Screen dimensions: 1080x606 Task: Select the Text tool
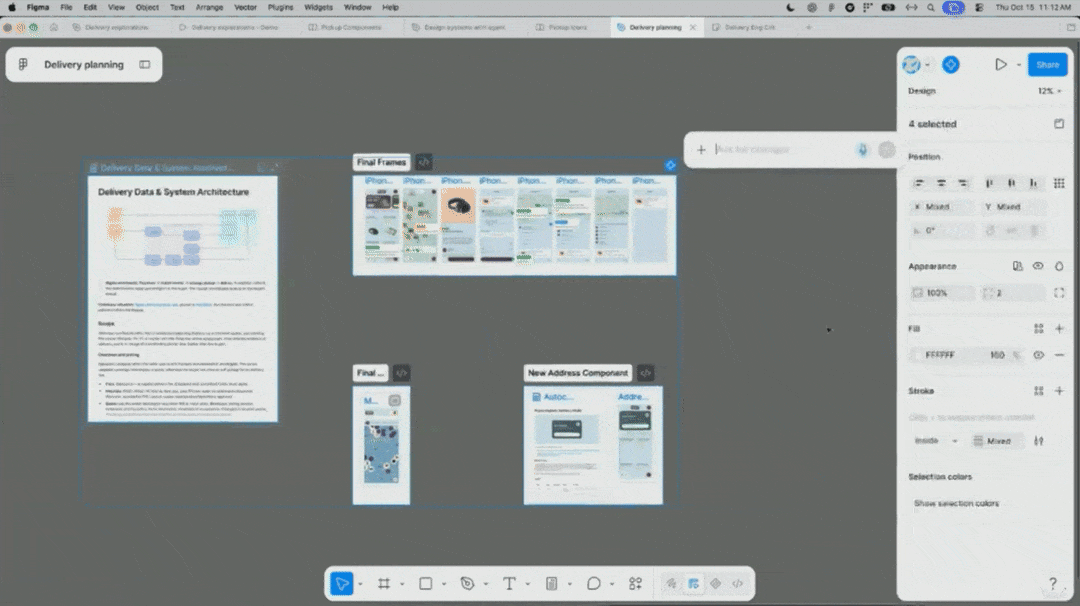pos(509,584)
